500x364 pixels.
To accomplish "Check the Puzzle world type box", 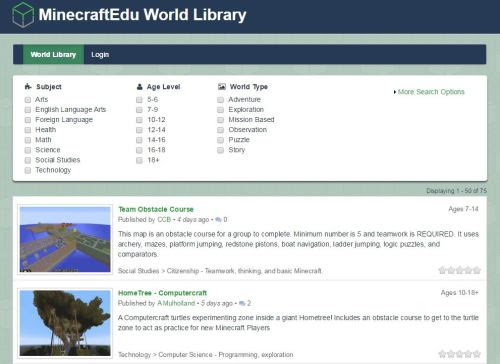I will pyautogui.click(x=220, y=140).
